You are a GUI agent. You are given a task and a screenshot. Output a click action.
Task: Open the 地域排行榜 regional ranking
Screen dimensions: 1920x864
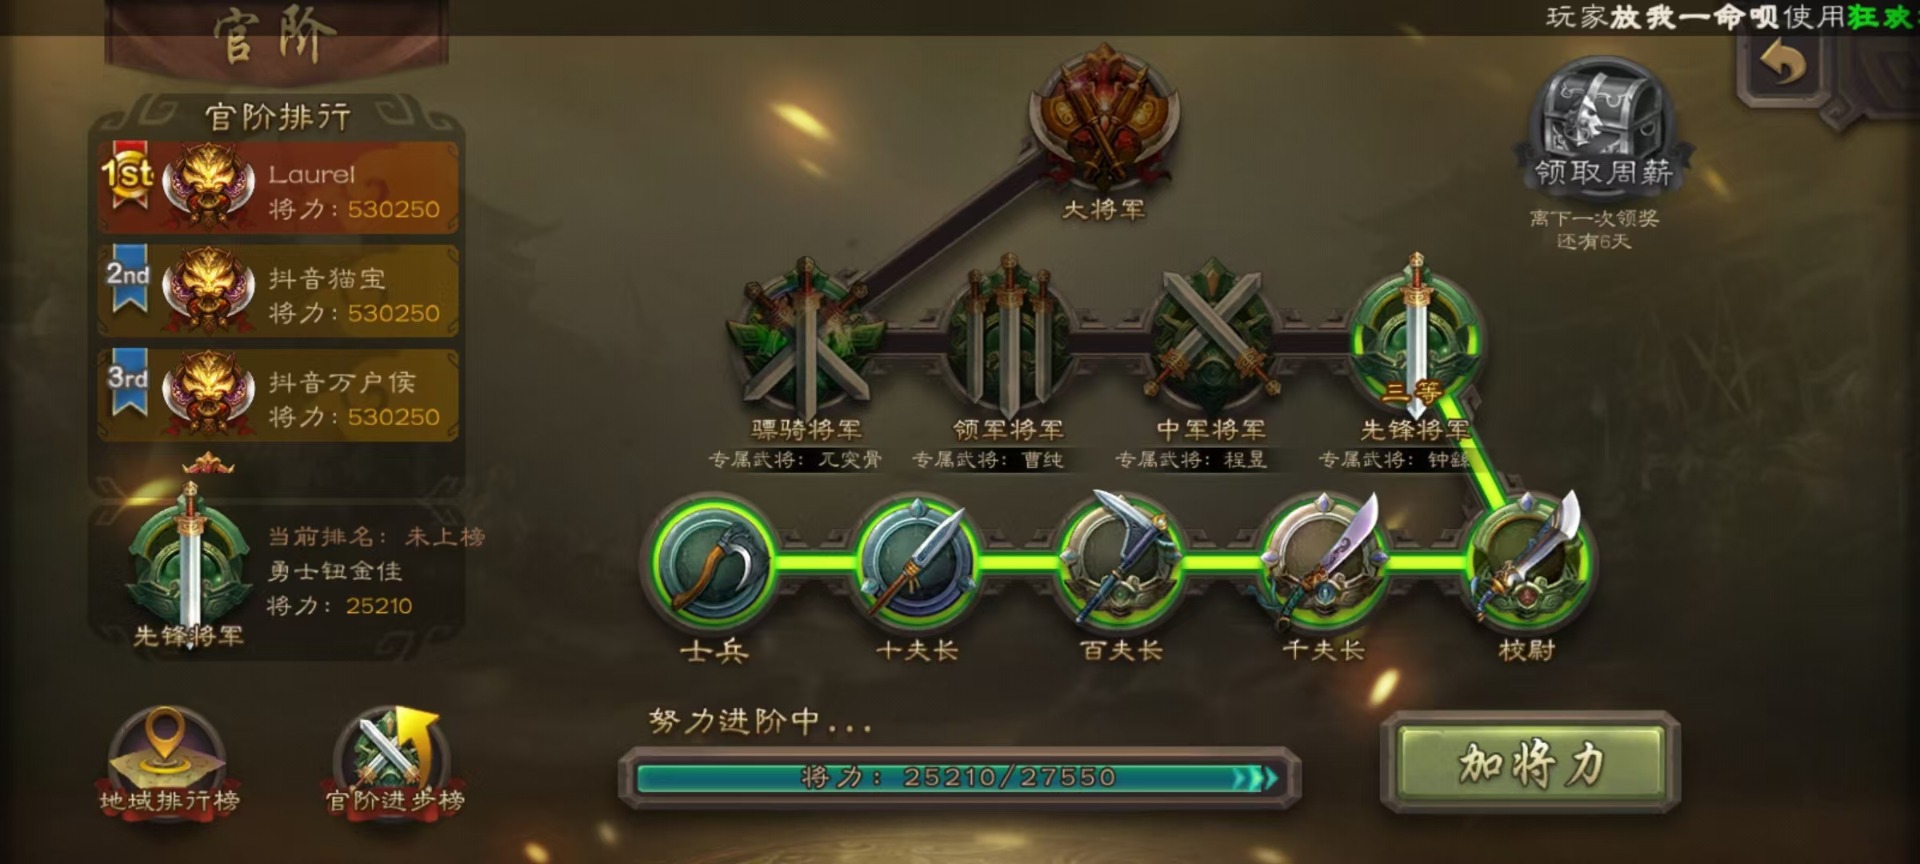pos(168,764)
